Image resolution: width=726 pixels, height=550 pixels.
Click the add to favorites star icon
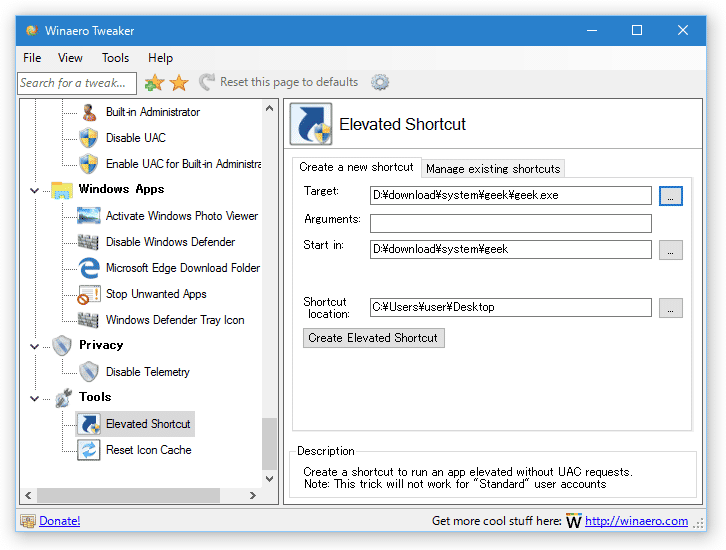tap(154, 82)
